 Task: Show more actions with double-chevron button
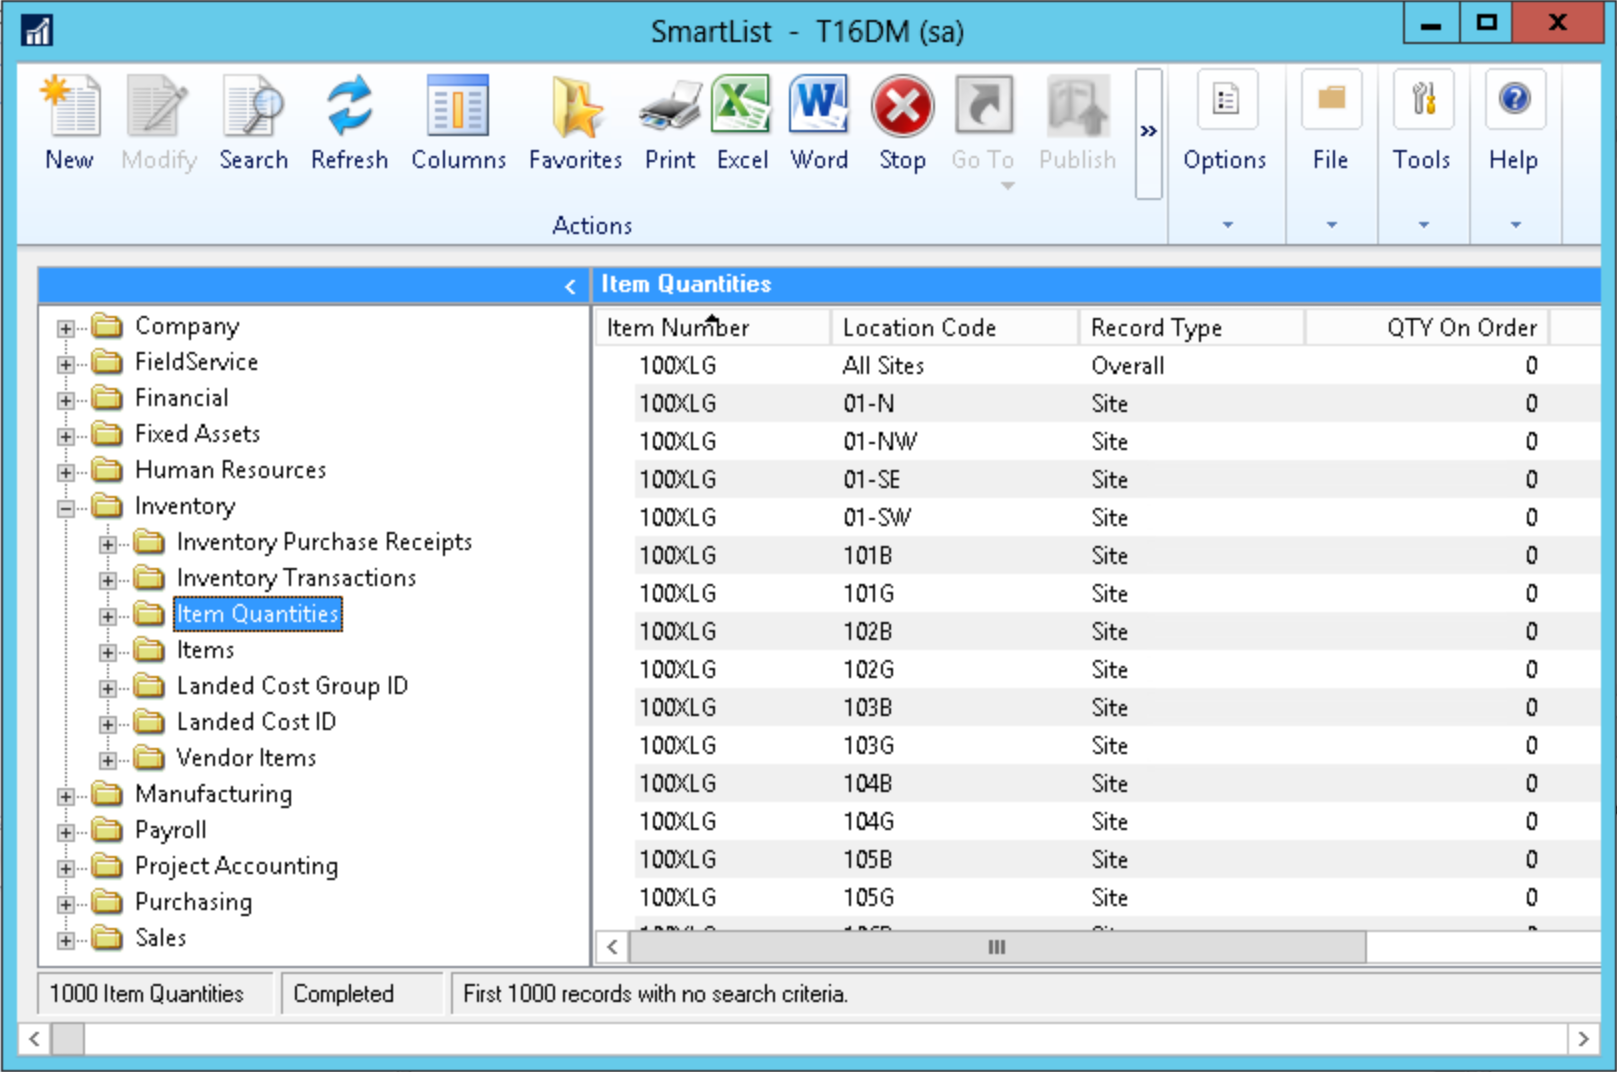coord(1148,132)
